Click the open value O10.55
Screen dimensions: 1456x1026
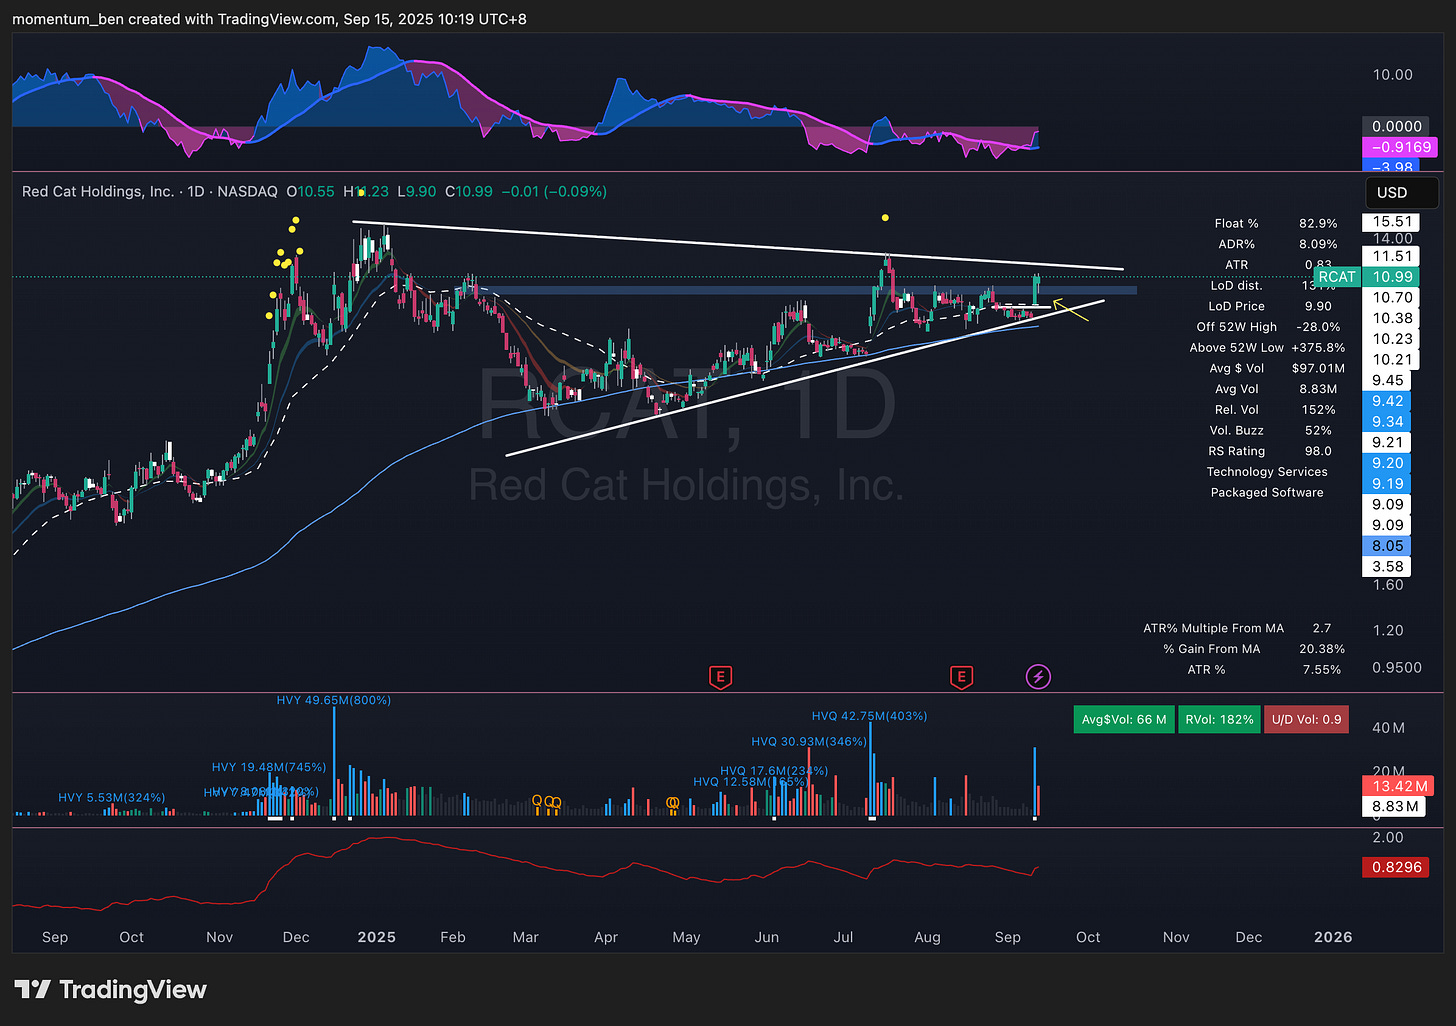[x=311, y=191]
